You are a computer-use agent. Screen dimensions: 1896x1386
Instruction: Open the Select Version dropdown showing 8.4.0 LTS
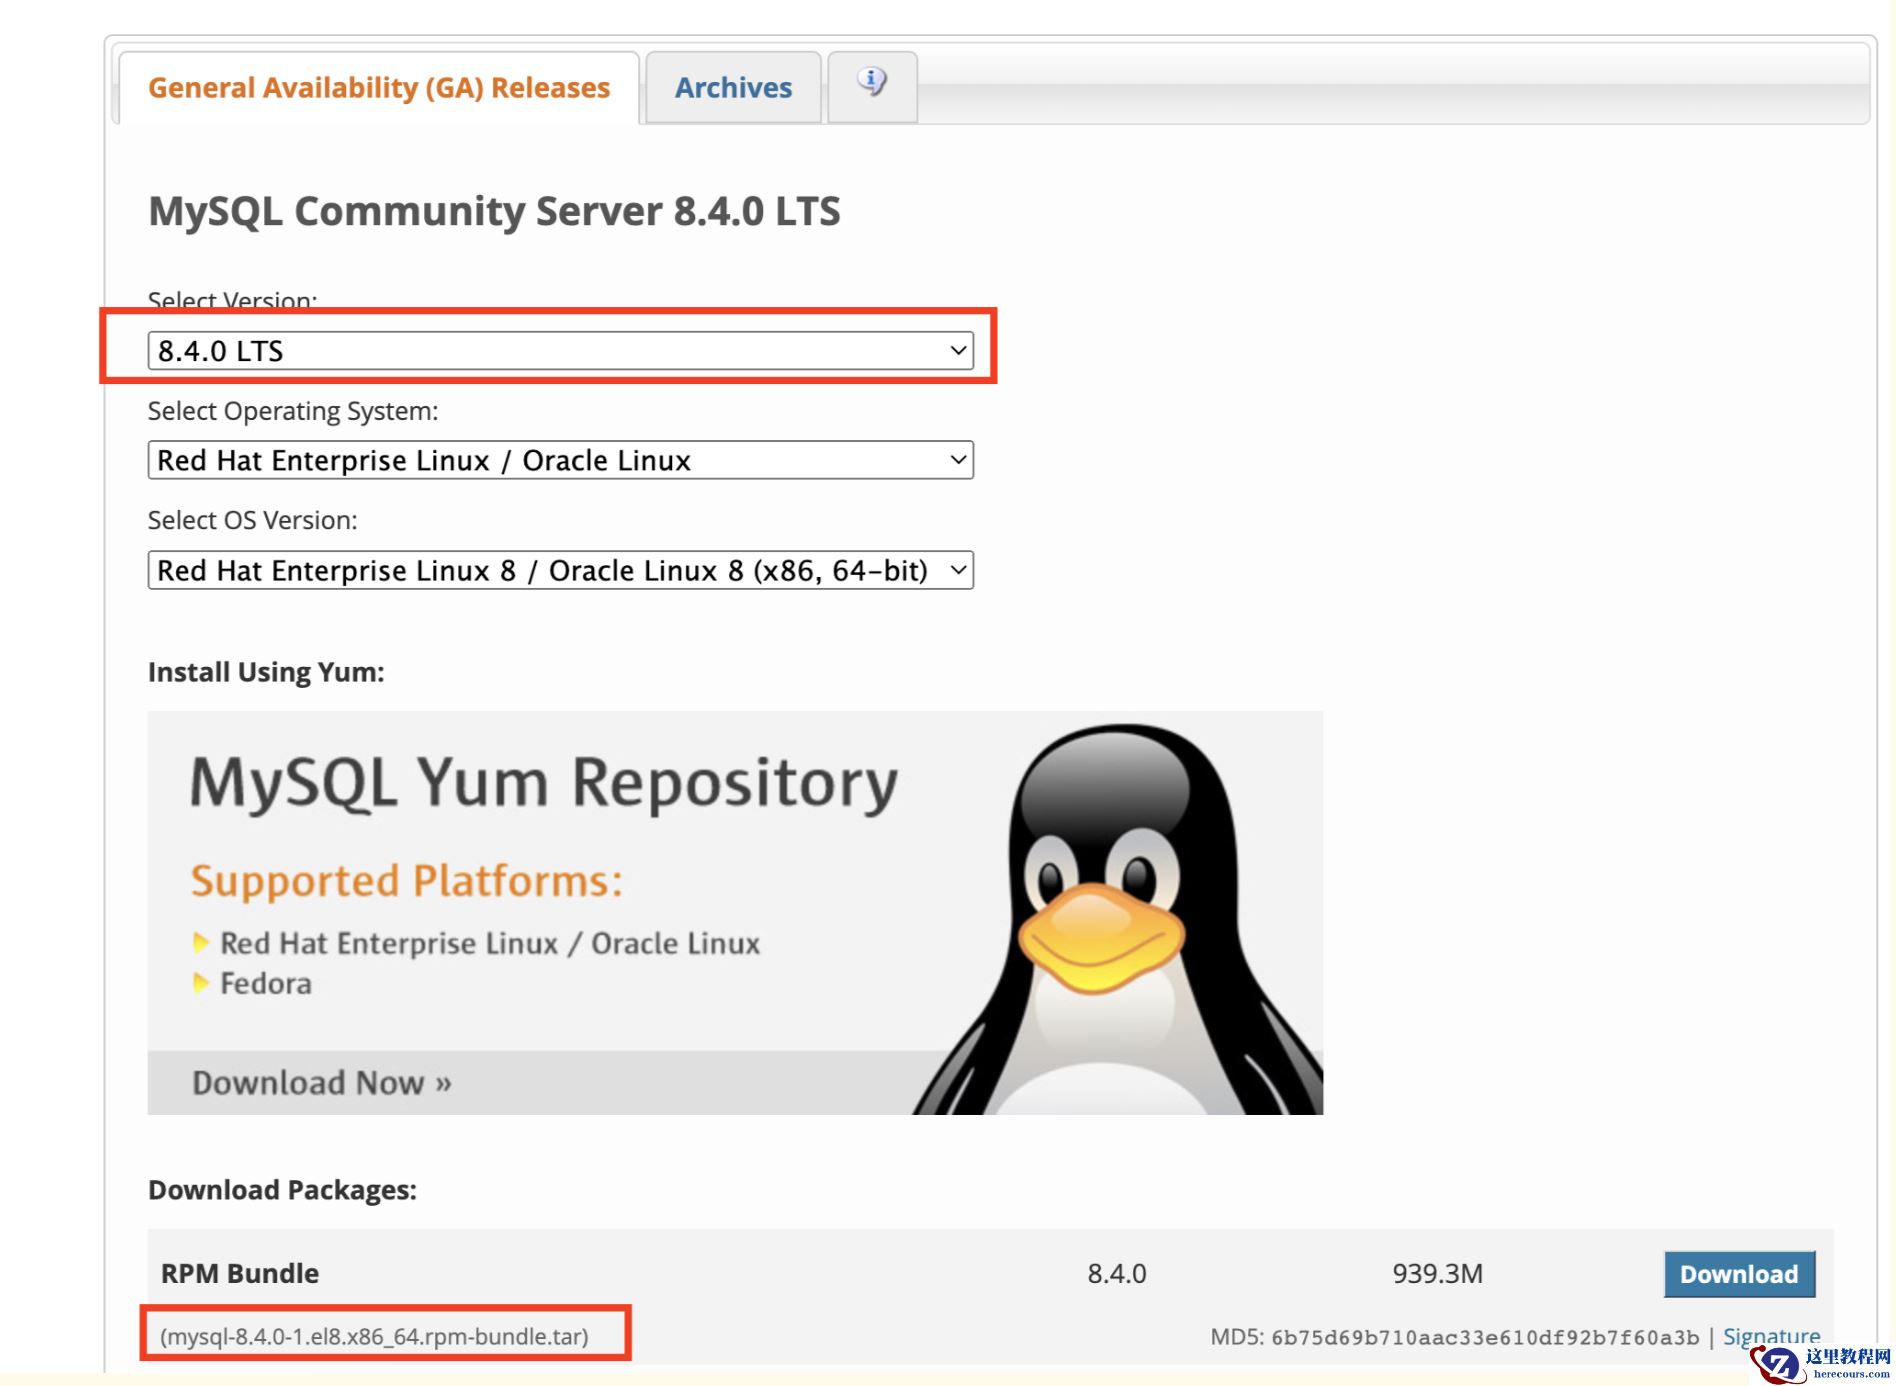[560, 351]
